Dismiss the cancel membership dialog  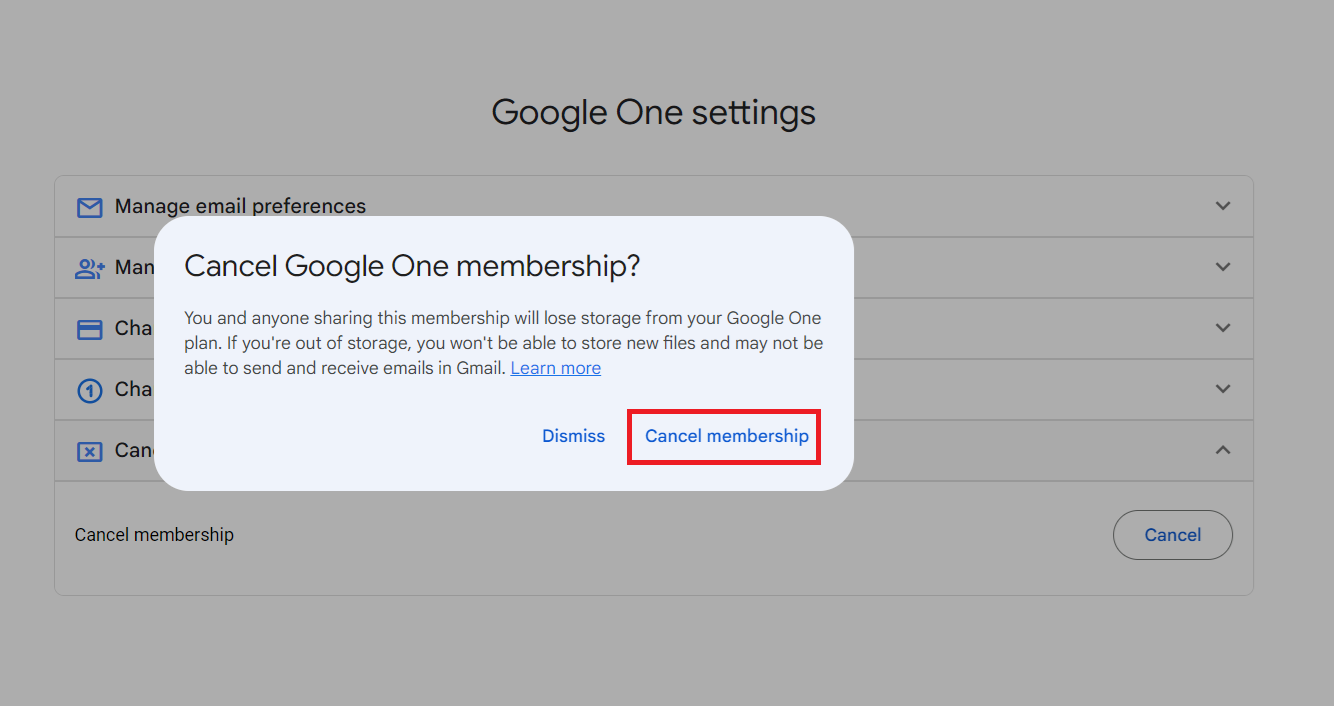point(573,436)
